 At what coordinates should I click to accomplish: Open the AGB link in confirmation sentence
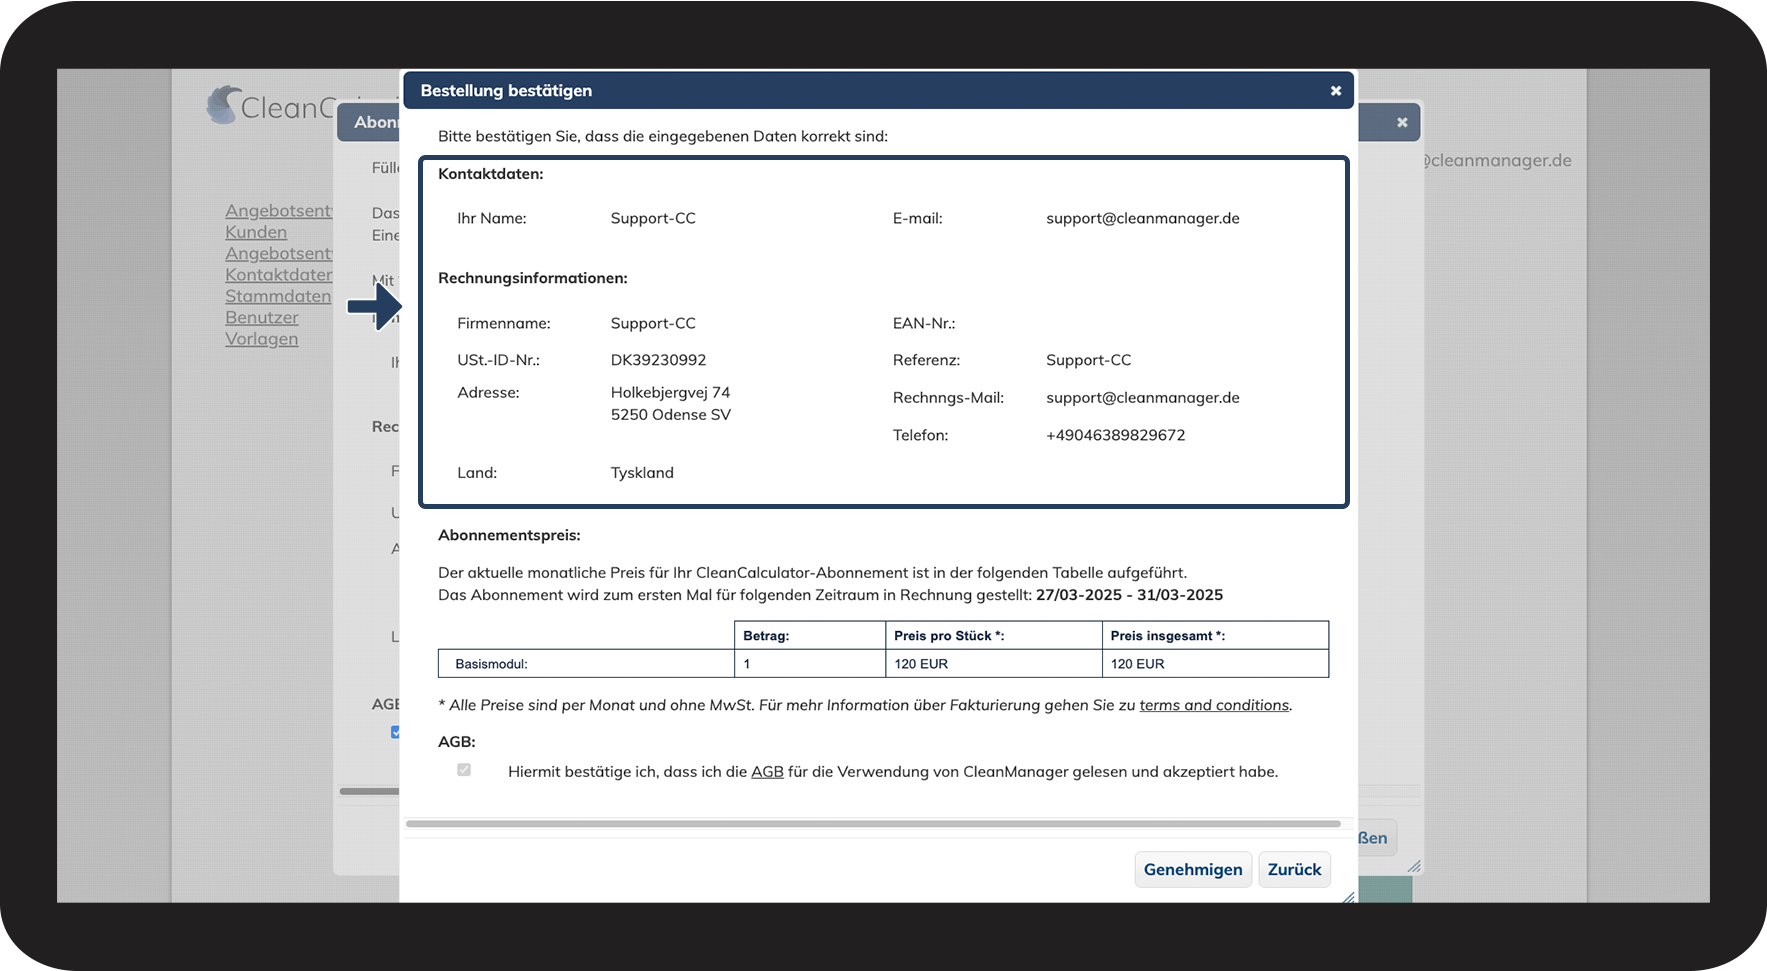[x=767, y=772]
